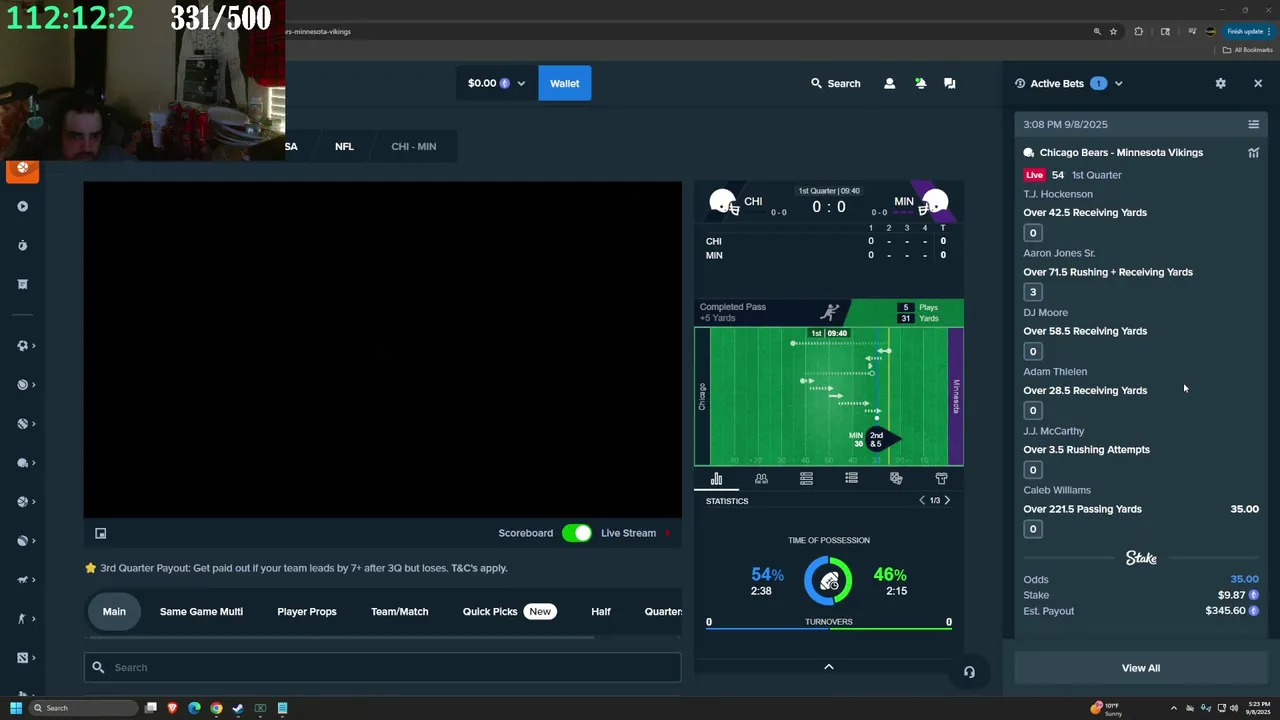
Task: Click the black live stream video area
Action: (383, 350)
